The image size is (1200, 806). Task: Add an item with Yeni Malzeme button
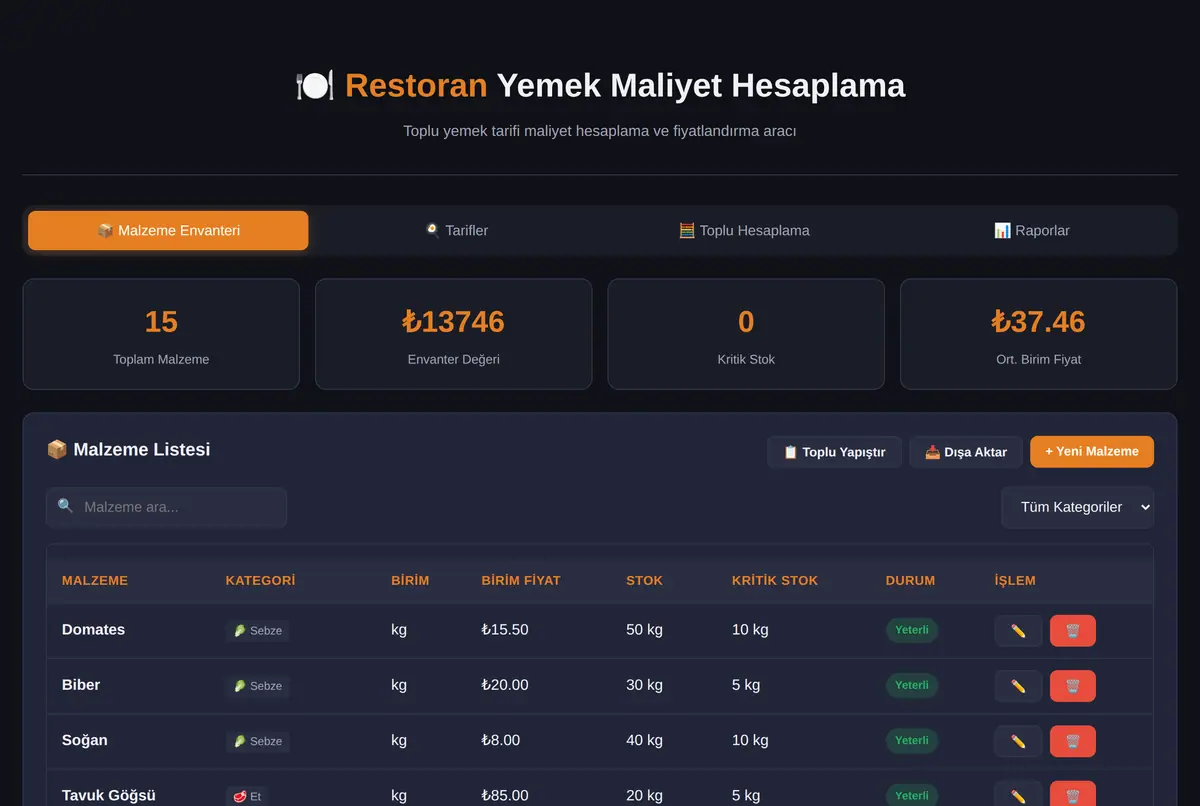pos(1092,452)
